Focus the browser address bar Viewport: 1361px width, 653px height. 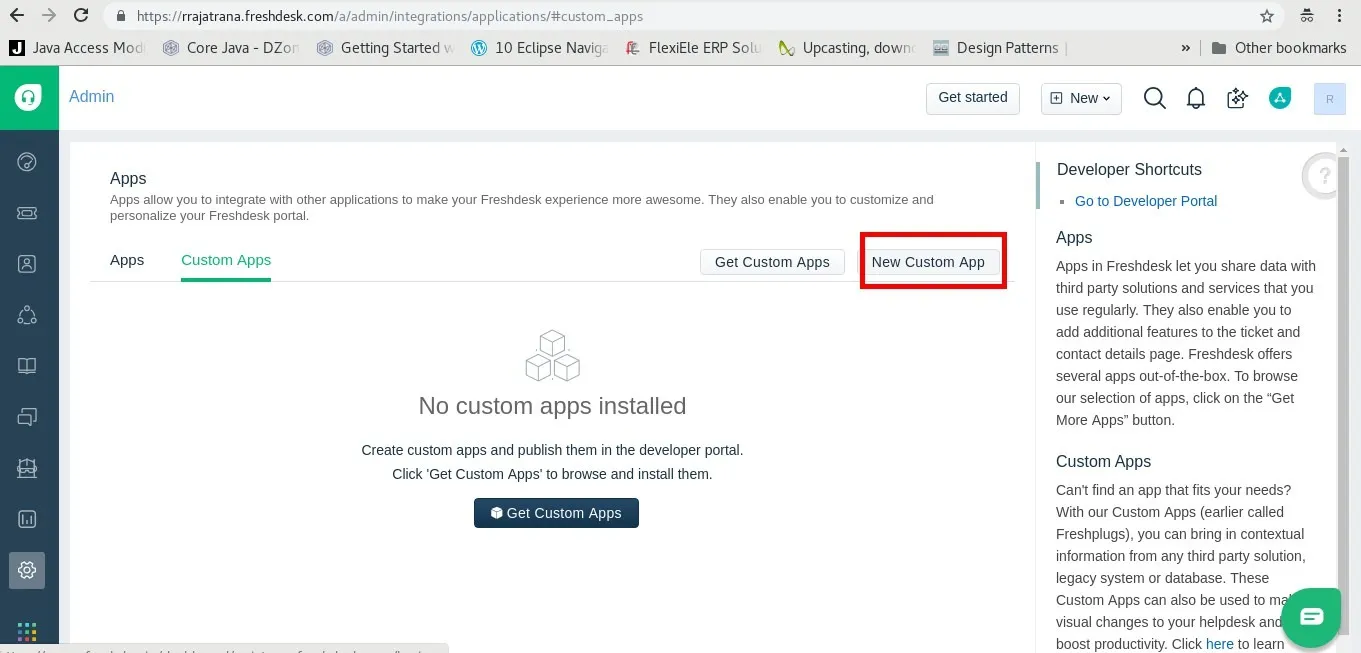tap(680, 16)
